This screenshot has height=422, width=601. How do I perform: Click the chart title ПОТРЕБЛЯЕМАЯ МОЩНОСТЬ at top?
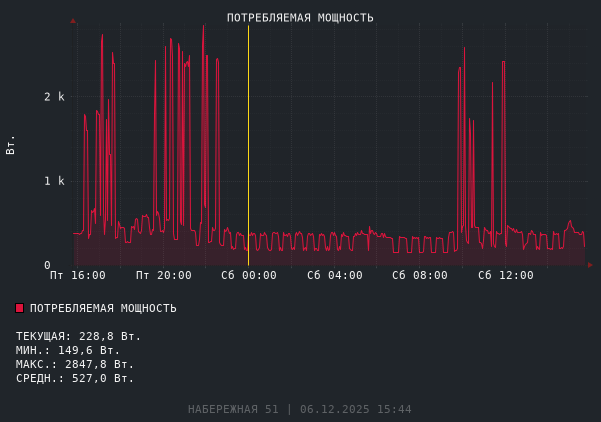[300, 18]
